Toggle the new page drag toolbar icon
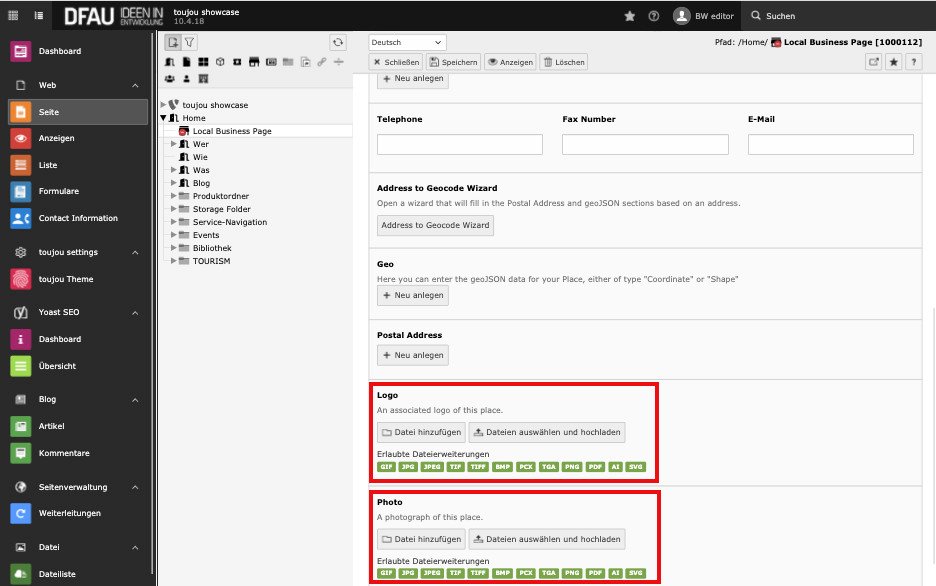 pyautogui.click(x=173, y=42)
